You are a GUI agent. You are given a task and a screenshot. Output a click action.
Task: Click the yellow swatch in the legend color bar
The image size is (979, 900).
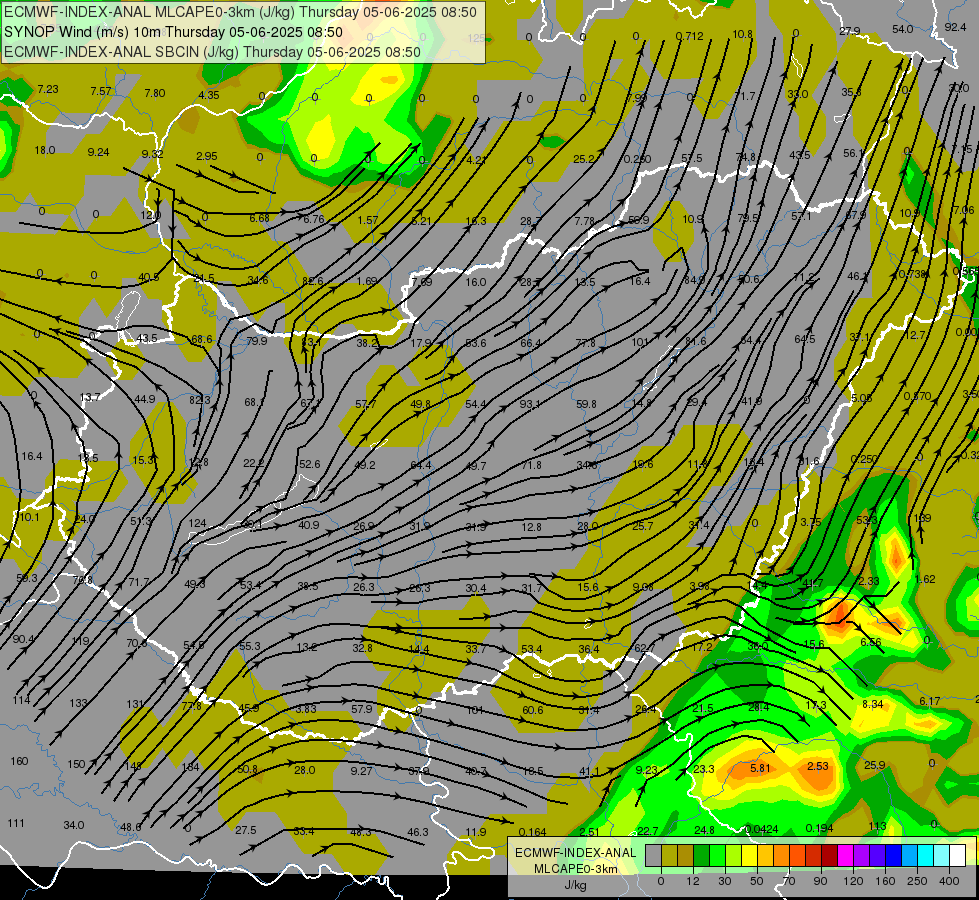pos(749,855)
